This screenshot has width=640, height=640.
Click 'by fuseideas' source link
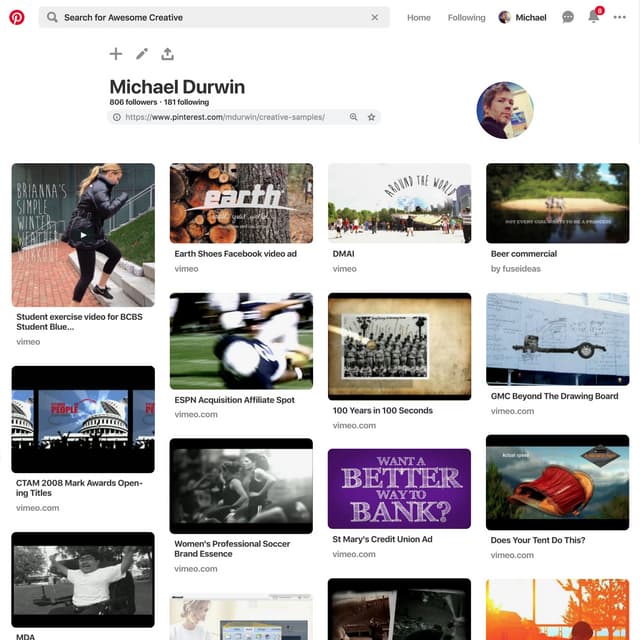(x=516, y=269)
